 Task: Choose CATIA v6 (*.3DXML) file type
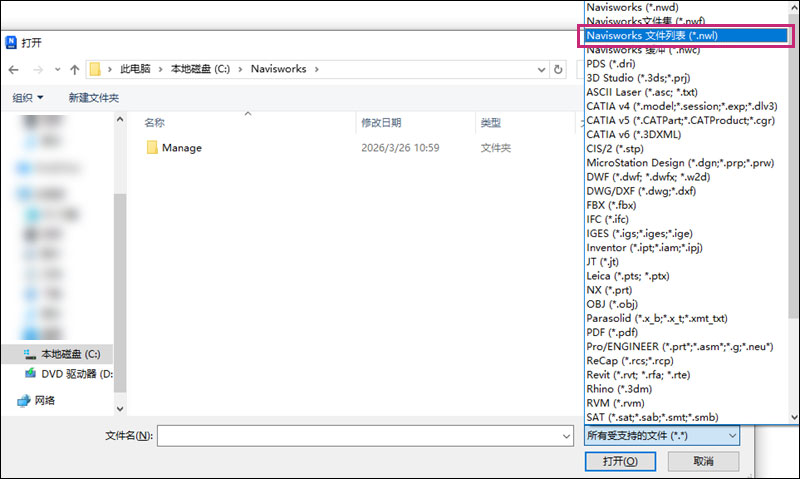click(x=633, y=135)
